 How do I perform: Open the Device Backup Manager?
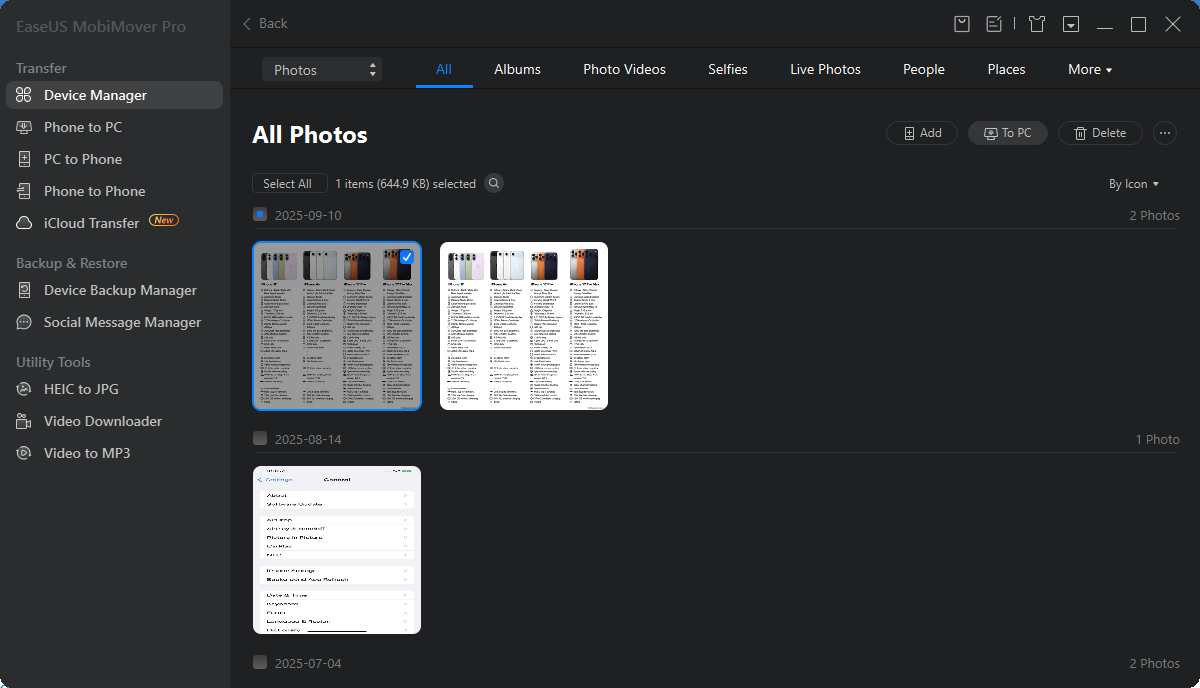tap(120, 290)
